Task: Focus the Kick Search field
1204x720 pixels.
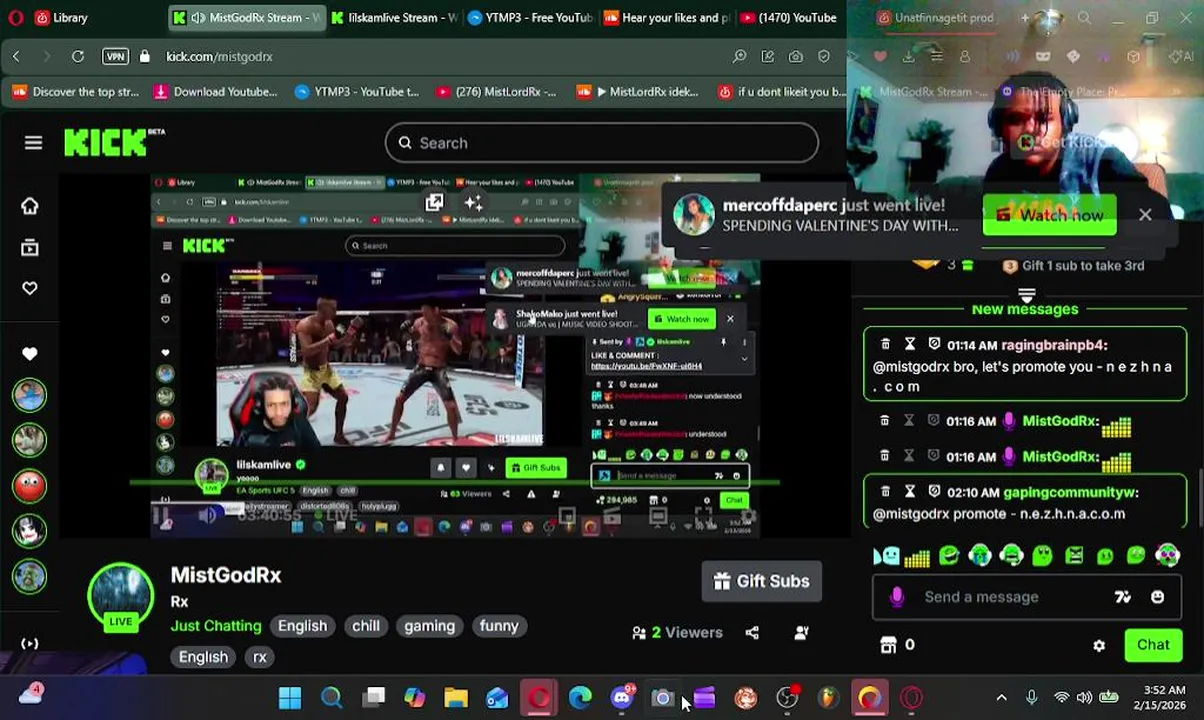Action: click(602, 143)
